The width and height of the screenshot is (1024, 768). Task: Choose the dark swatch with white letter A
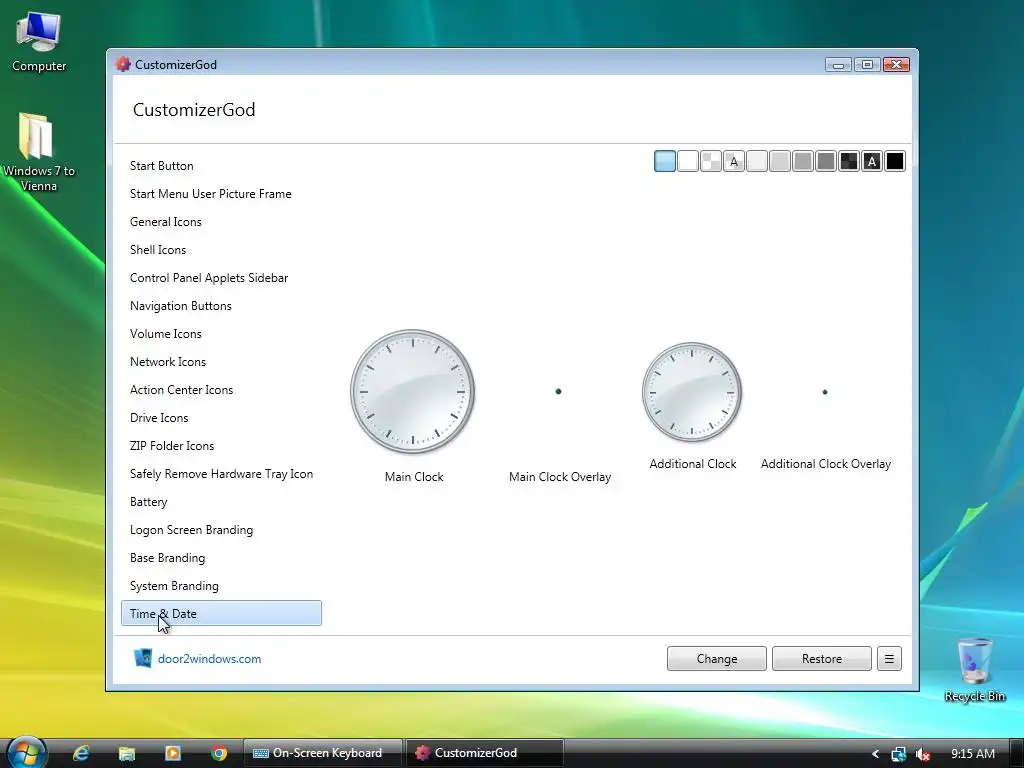[x=872, y=161]
